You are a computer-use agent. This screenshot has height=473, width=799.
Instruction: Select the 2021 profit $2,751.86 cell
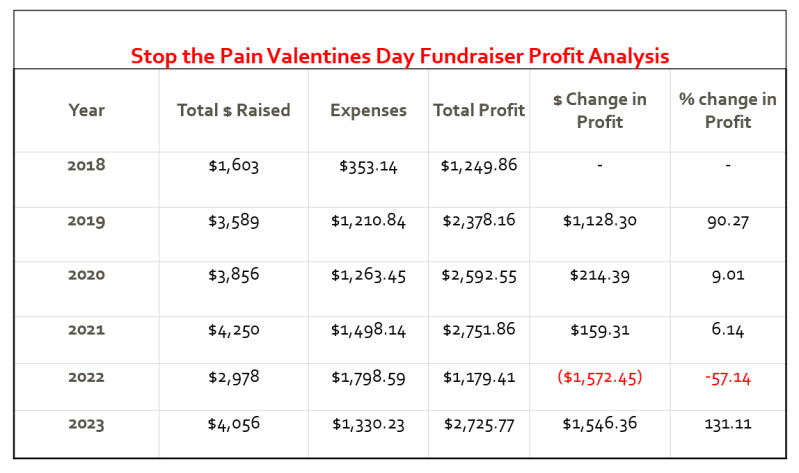tap(479, 330)
